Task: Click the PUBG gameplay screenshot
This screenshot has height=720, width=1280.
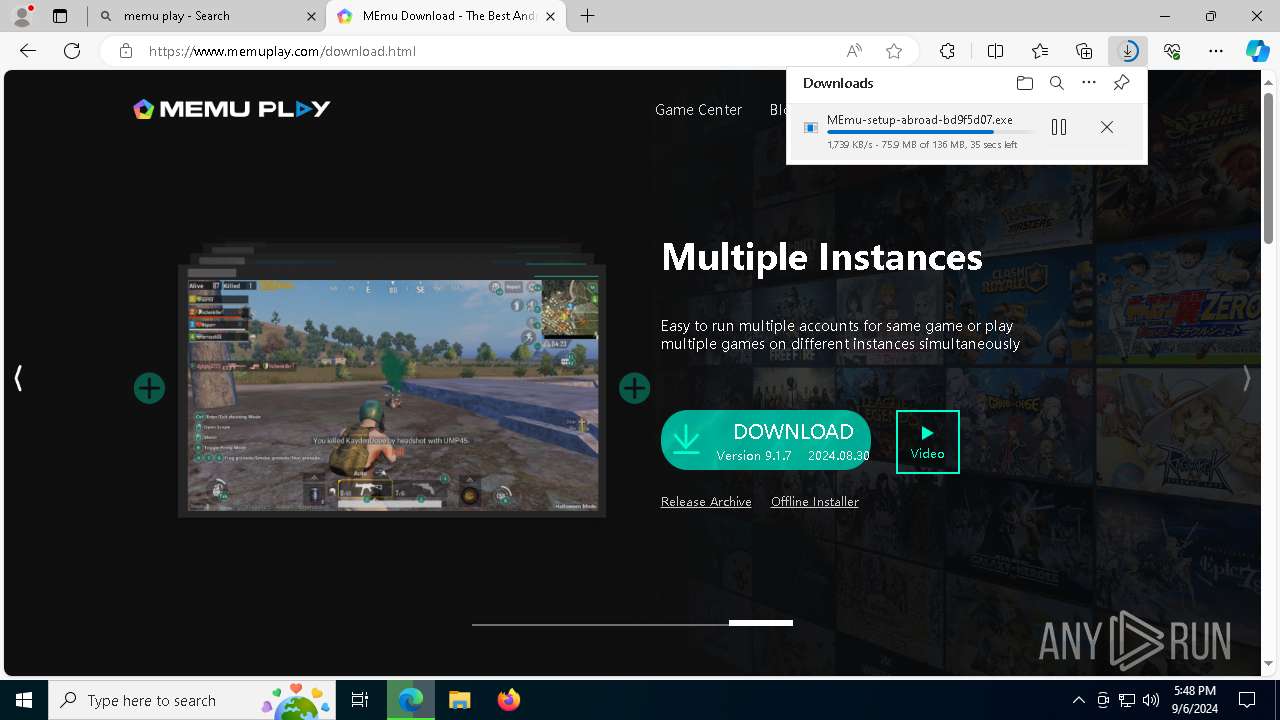Action: click(x=392, y=392)
